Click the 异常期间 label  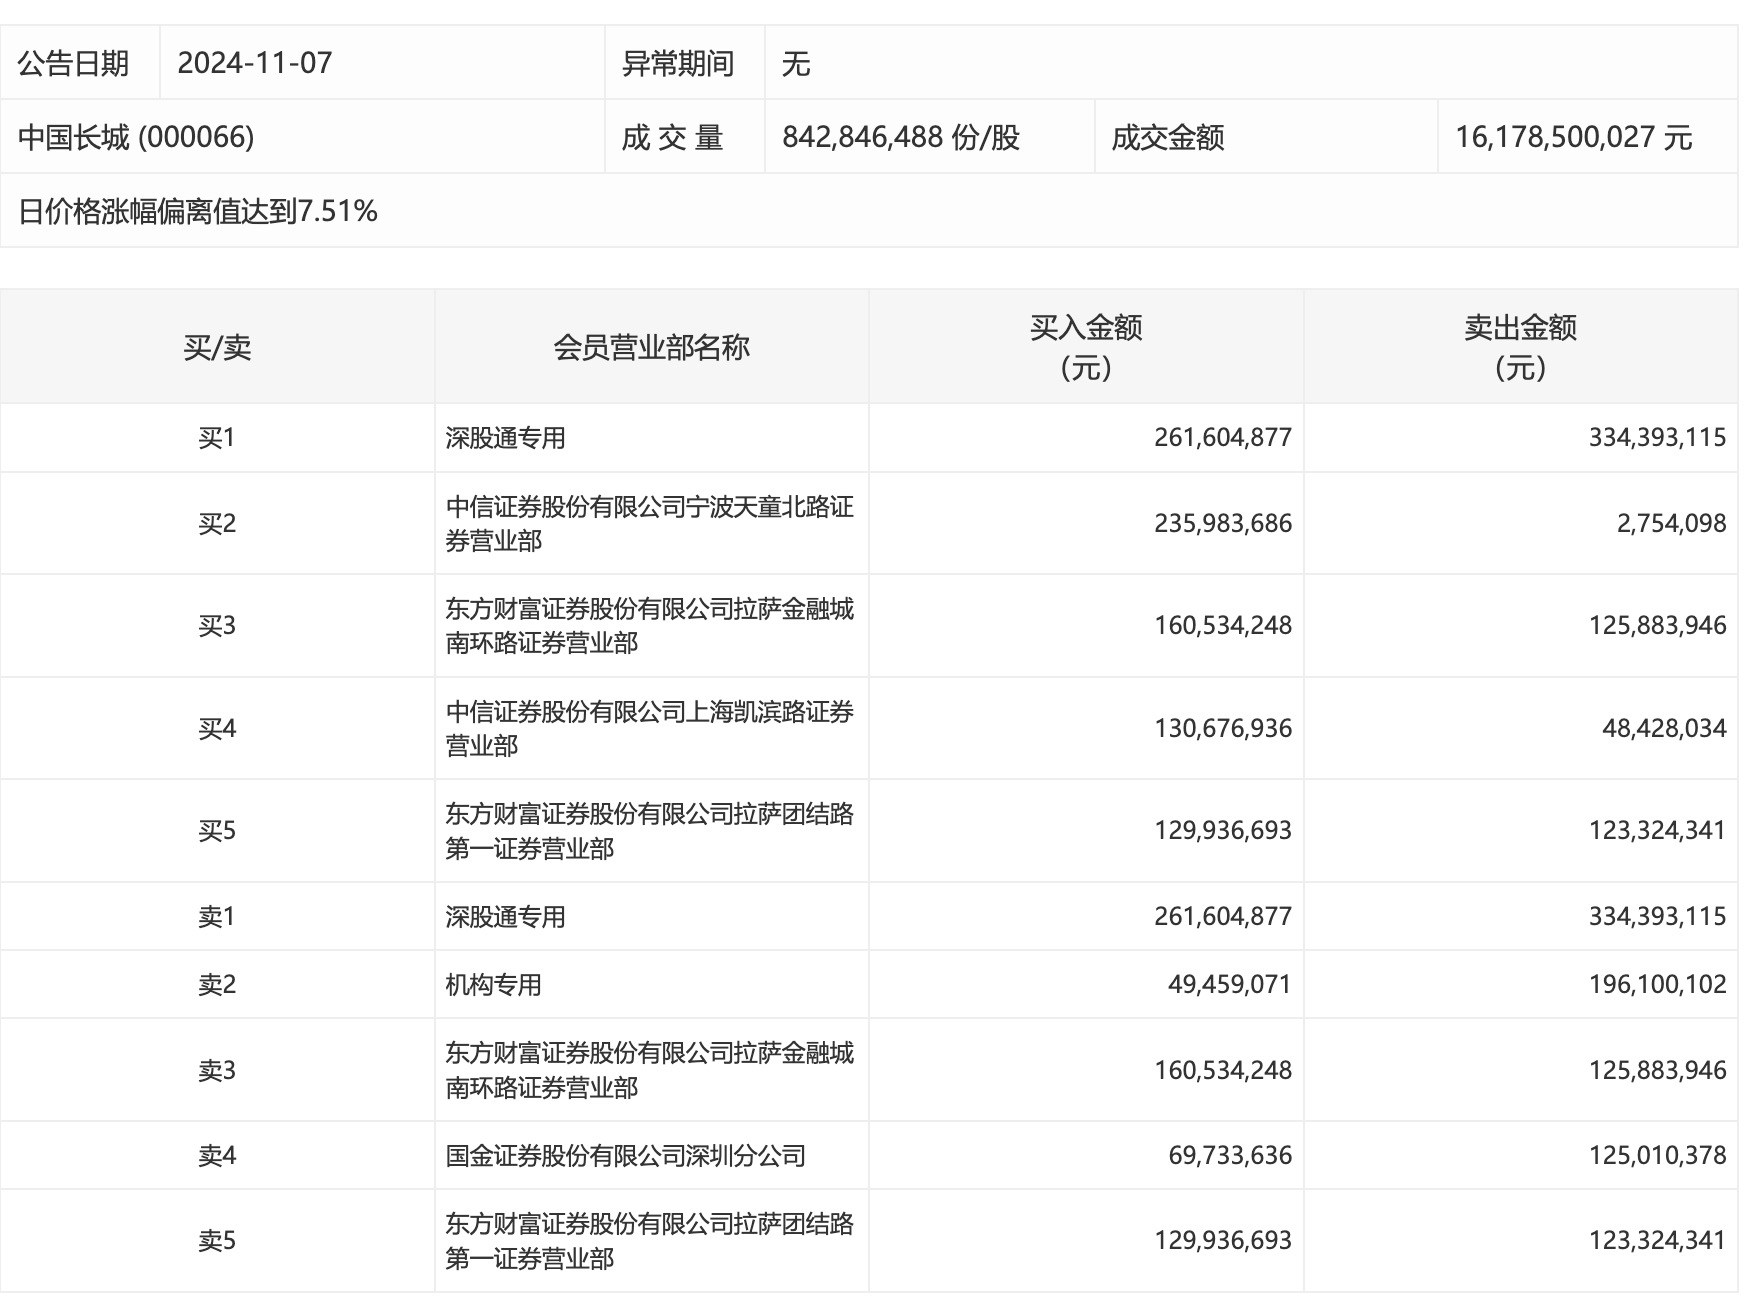click(x=678, y=63)
